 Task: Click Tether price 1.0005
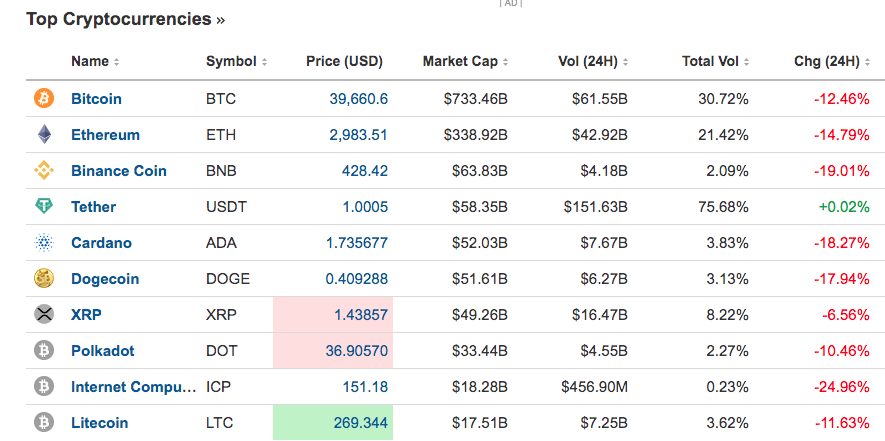pos(365,207)
